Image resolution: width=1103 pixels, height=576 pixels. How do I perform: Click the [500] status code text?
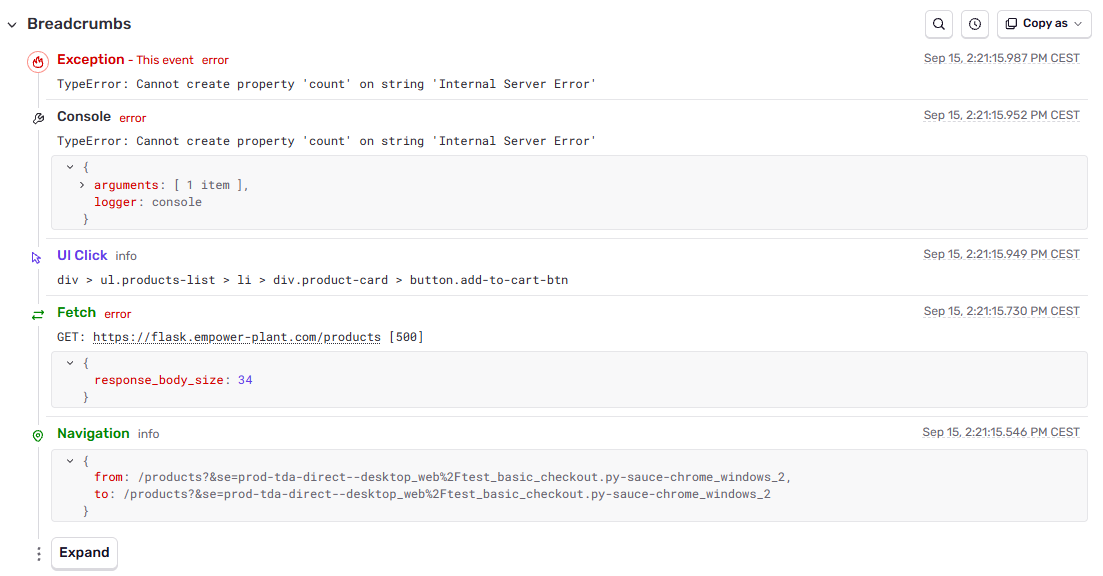click(407, 337)
